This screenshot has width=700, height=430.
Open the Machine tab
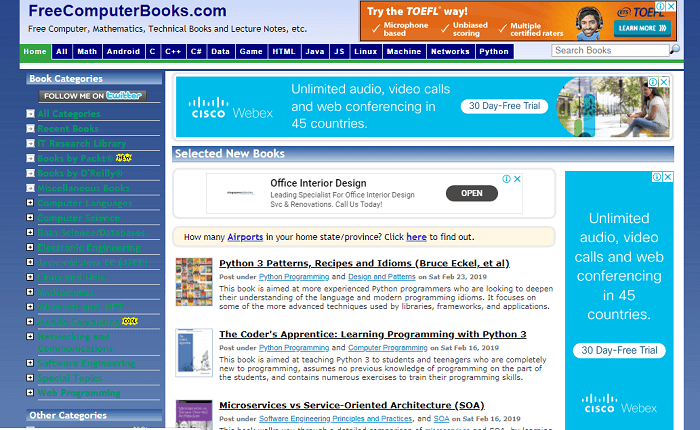pos(404,51)
